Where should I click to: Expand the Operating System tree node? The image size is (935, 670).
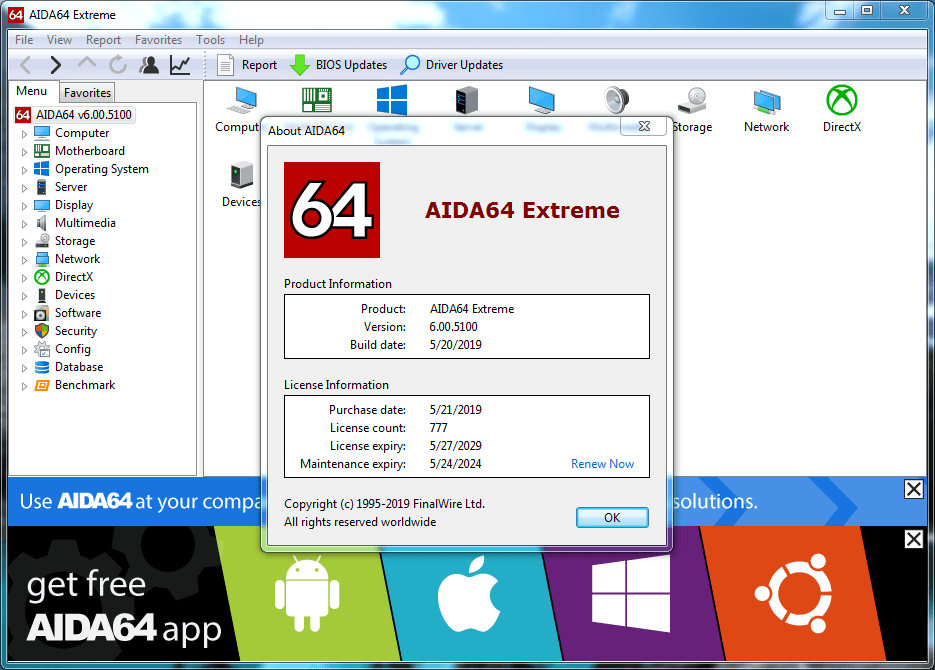24,170
